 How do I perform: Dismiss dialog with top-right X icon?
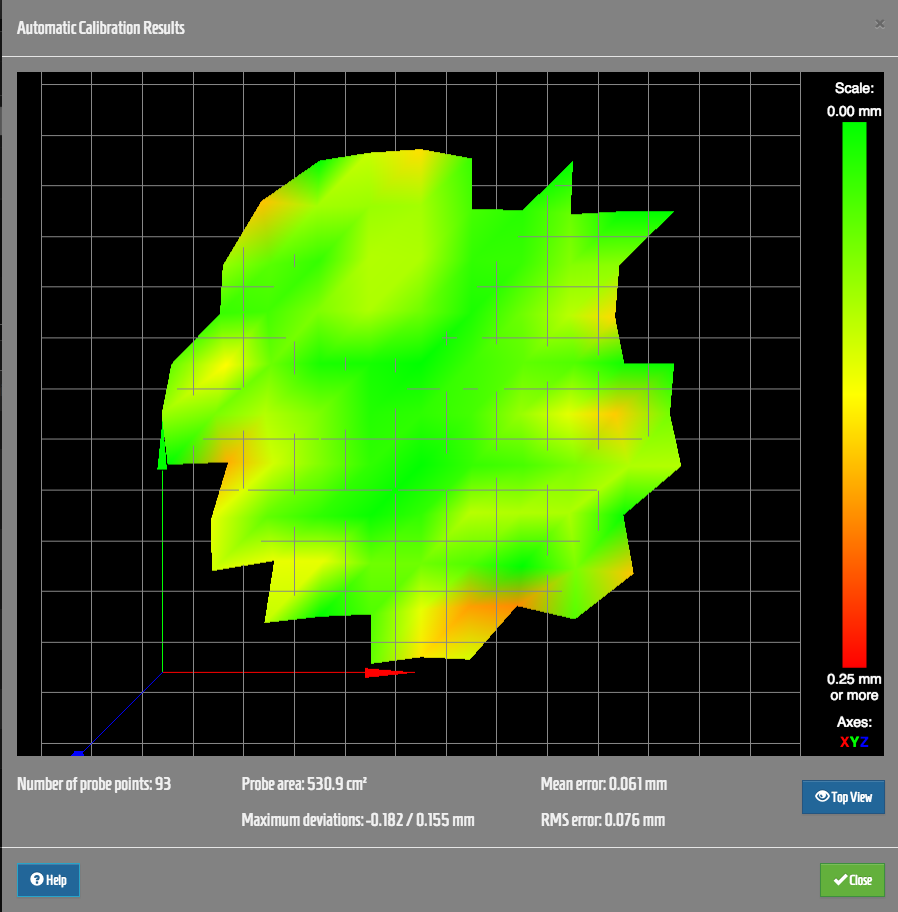coord(879,23)
